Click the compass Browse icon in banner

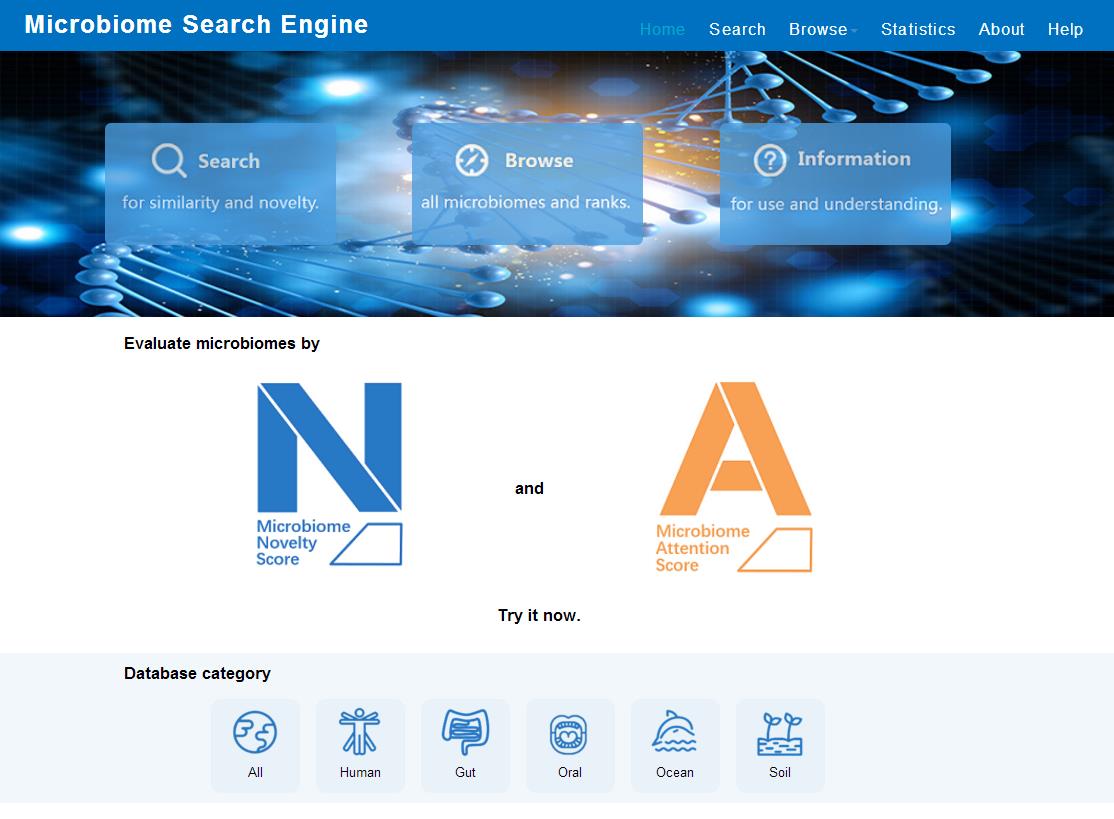tap(472, 160)
